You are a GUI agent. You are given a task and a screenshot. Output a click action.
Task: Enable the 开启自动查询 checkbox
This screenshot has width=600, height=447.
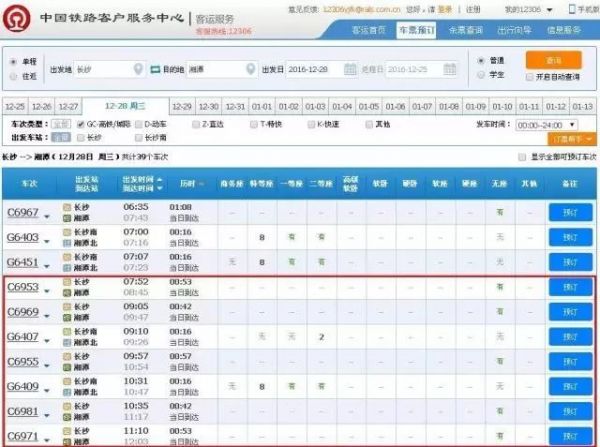click(532, 76)
